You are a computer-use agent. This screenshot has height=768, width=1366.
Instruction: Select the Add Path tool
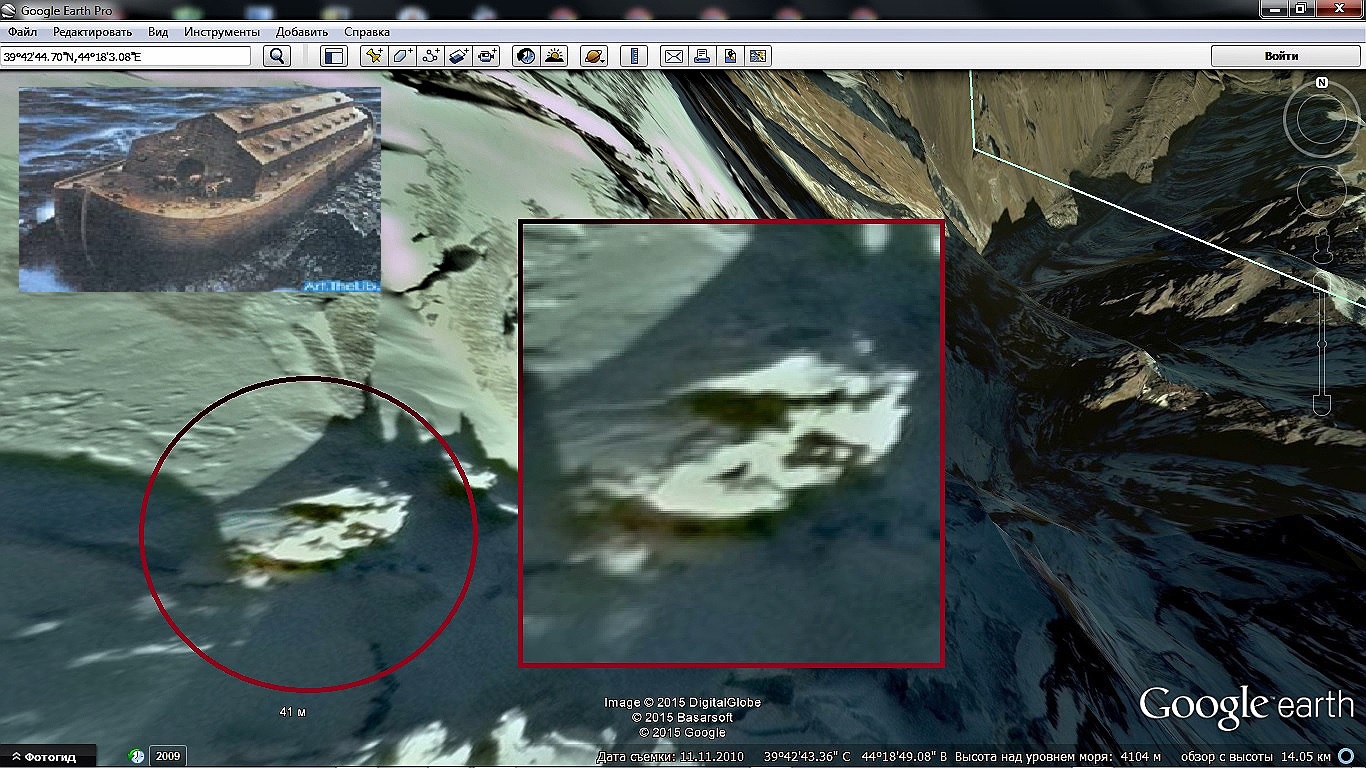(x=430, y=56)
